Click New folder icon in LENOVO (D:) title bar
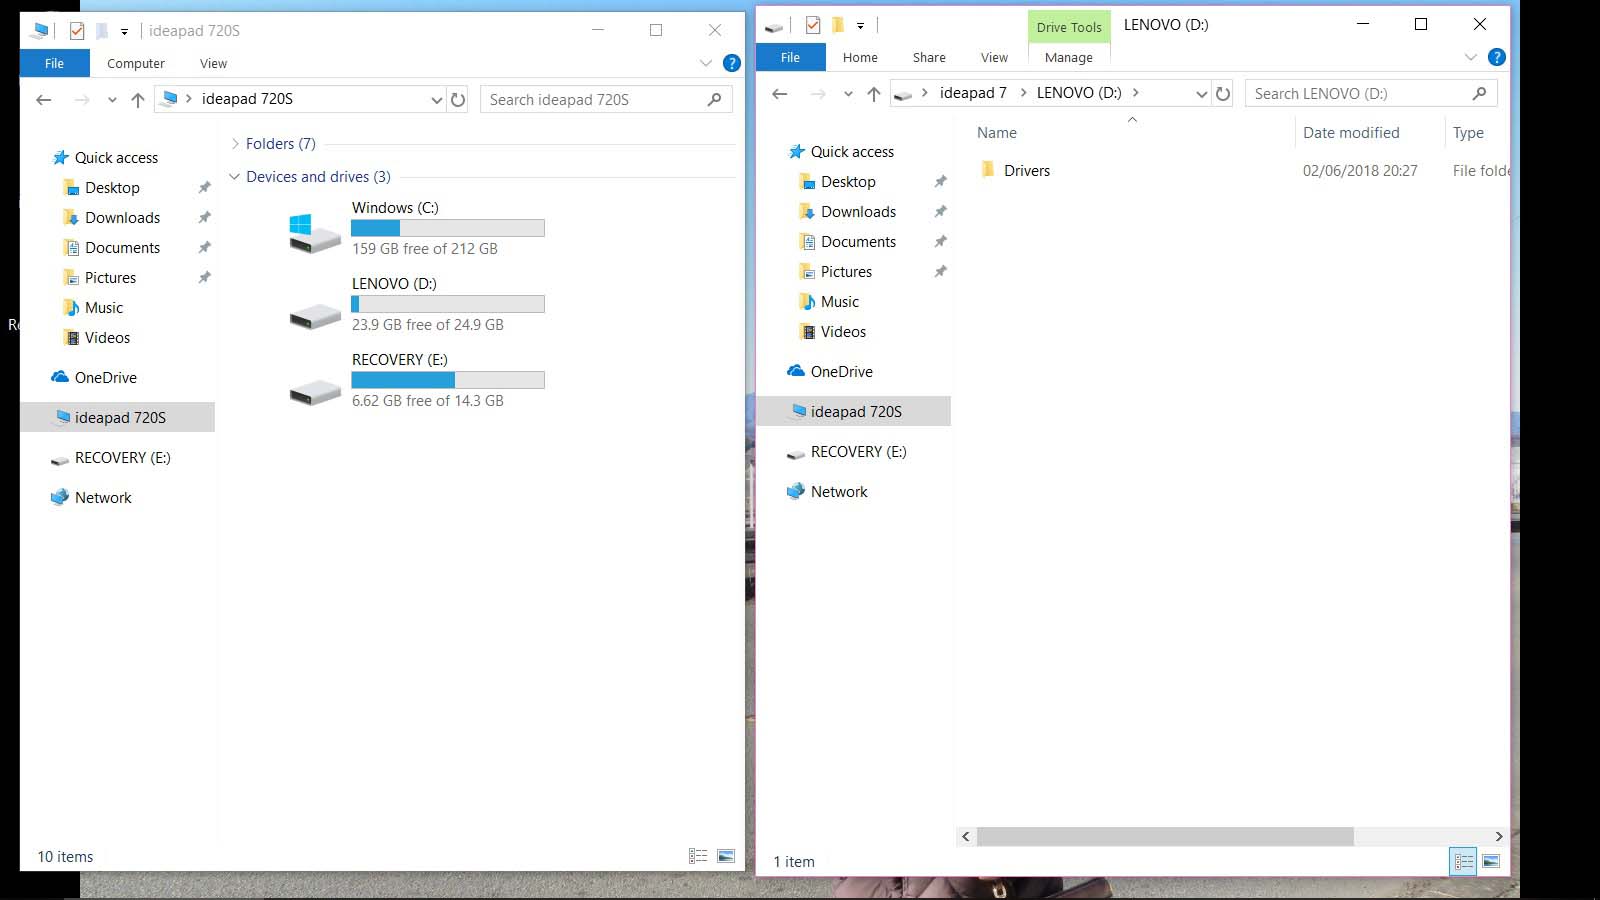Viewport: 1600px width, 900px height. 838,25
